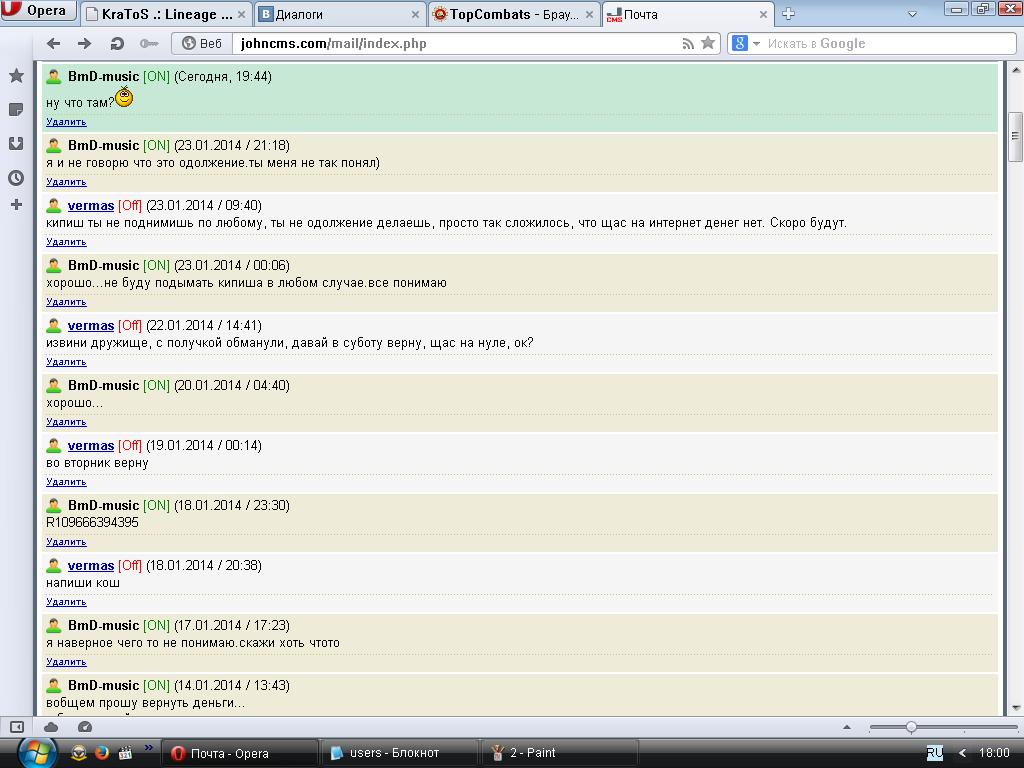Open Notes icon in sidebar
1024x768 pixels.
pyautogui.click(x=16, y=109)
